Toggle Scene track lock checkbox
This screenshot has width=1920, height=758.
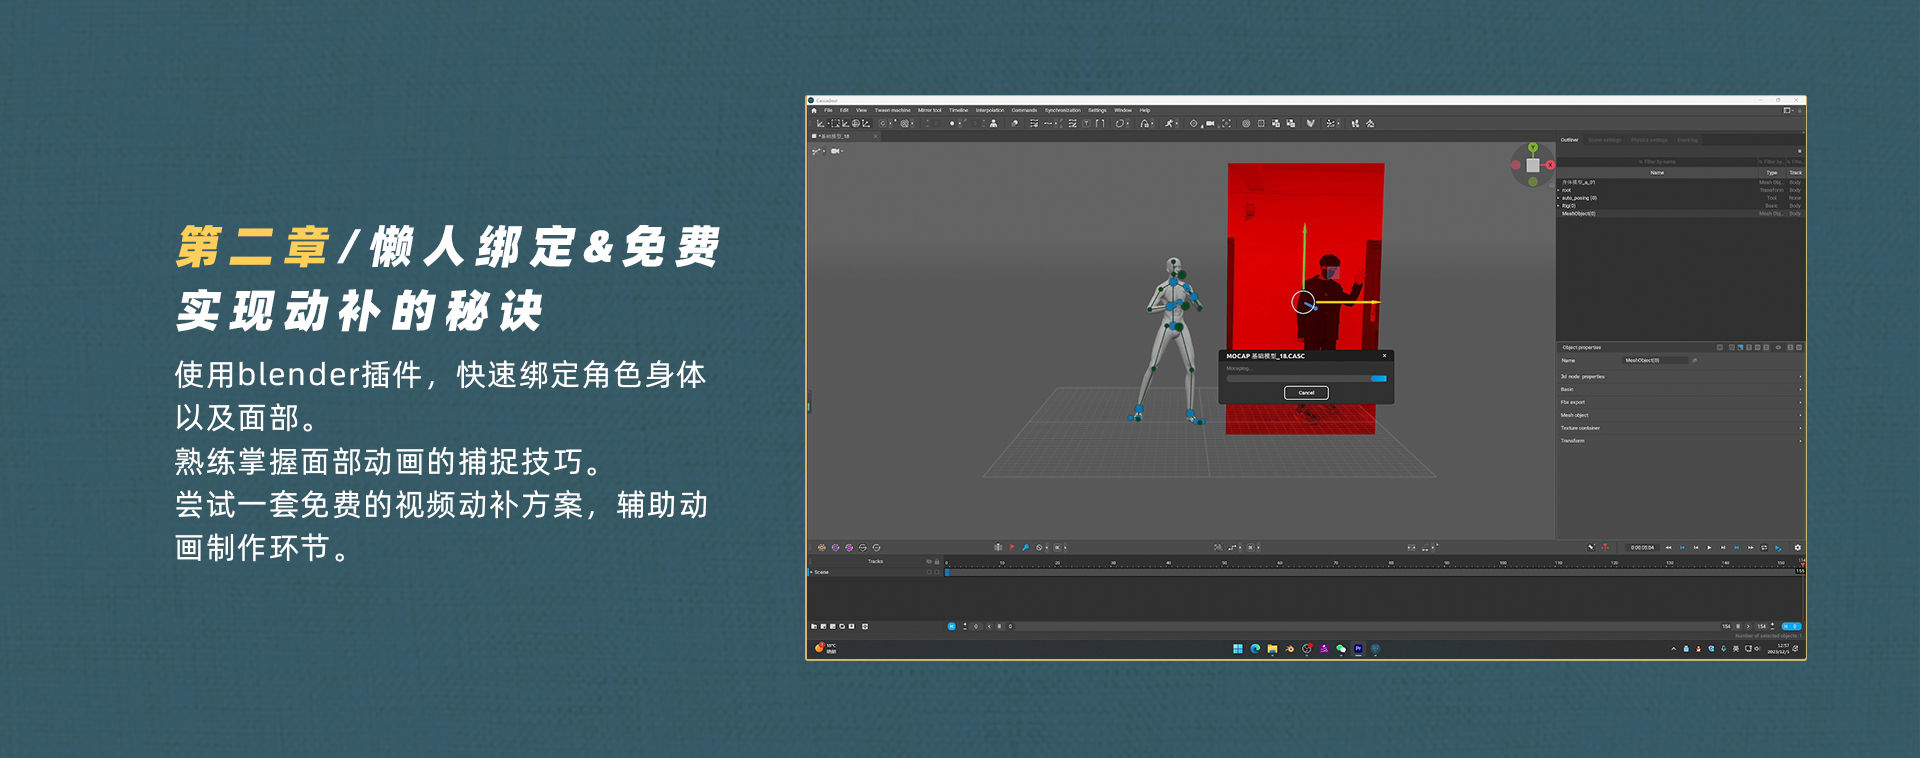tap(937, 572)
